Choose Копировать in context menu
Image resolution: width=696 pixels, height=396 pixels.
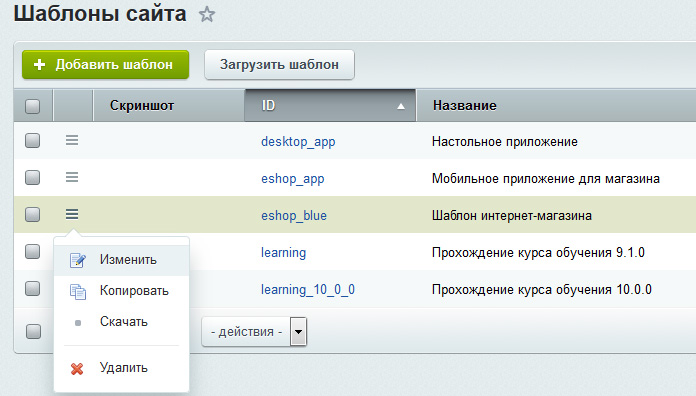pyautogui.click(x=122, y=291)
